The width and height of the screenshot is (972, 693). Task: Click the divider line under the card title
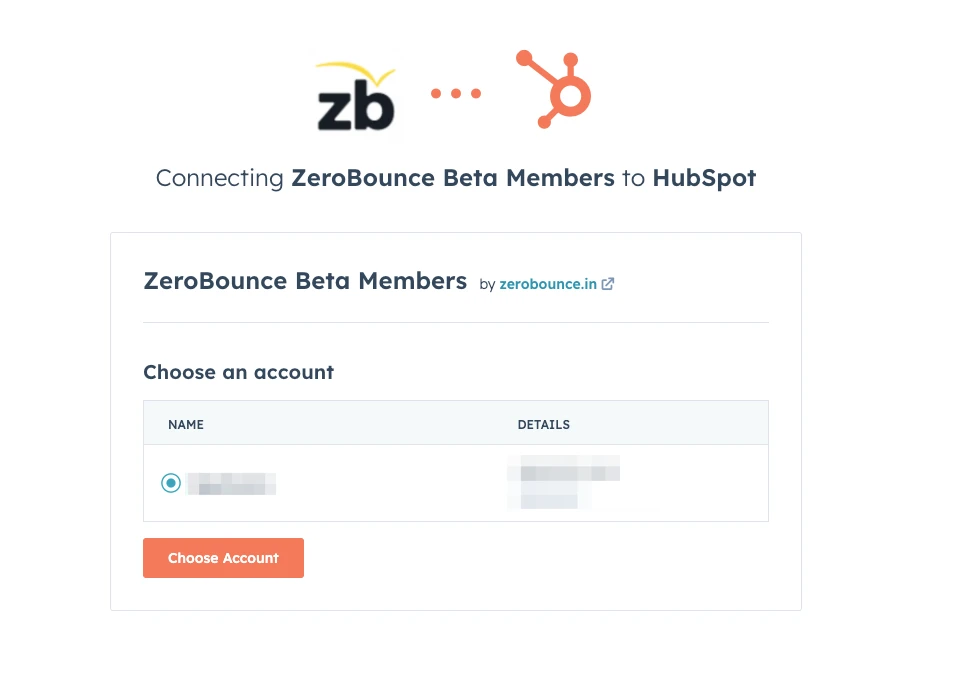pyautogui.click(x=456, y=322)
